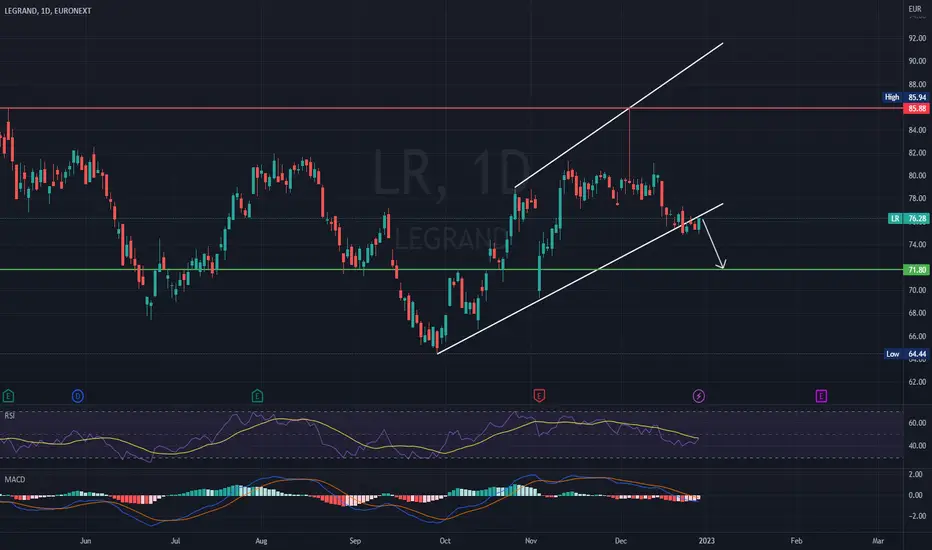Open the red earnings E marker in November
The width and height of the screenshot is (932, 550).
tap(539, 396)
